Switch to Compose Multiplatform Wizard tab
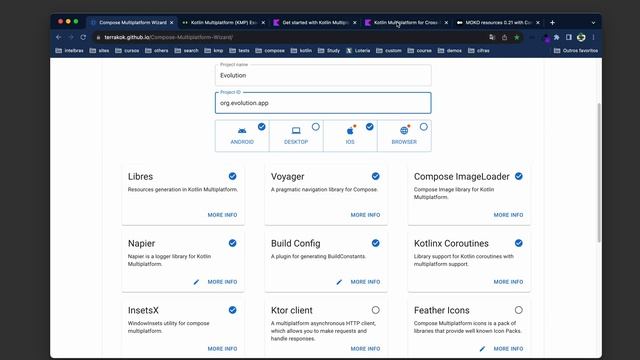The width and height of the screenshot is (640, 360). click(x=133, y=22)
